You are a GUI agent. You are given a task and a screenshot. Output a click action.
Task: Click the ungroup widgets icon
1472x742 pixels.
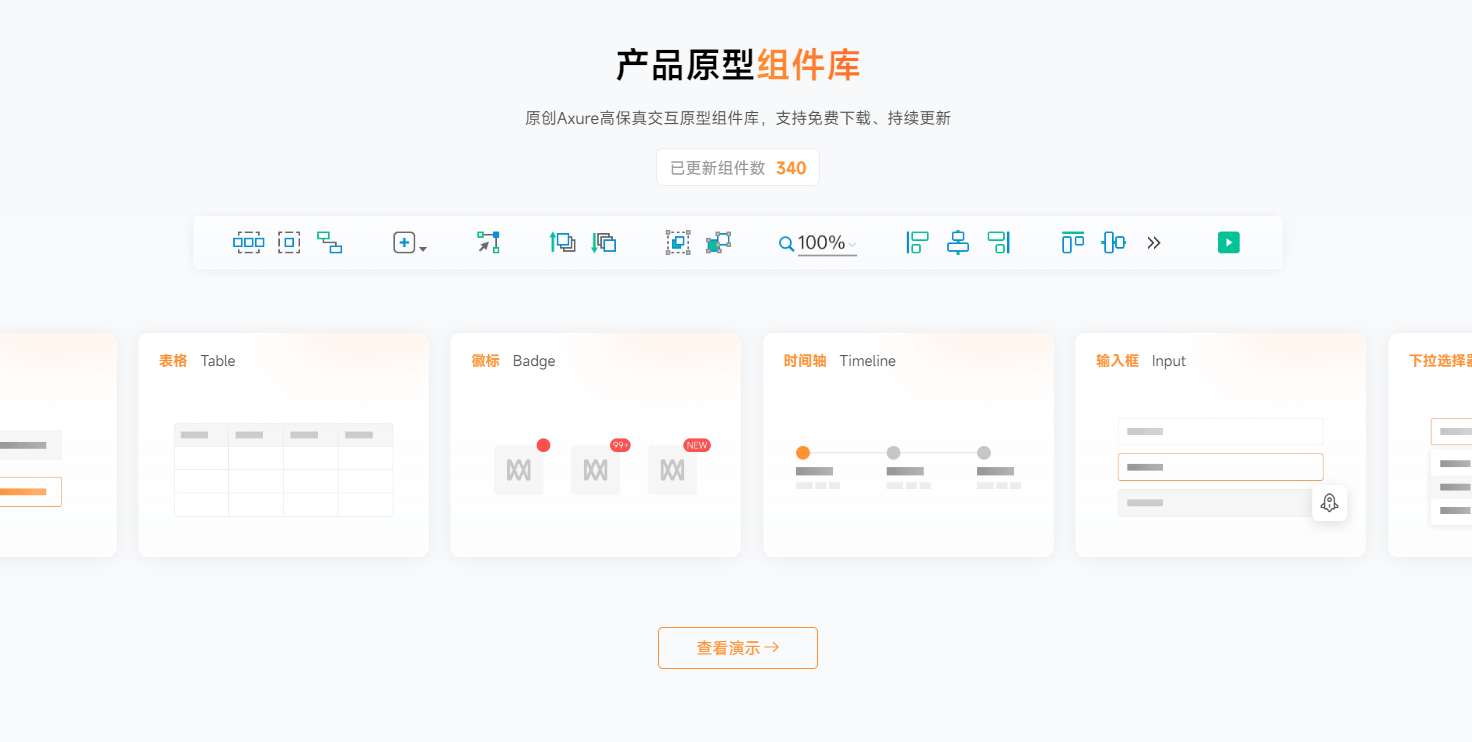[x=718, y=242]
